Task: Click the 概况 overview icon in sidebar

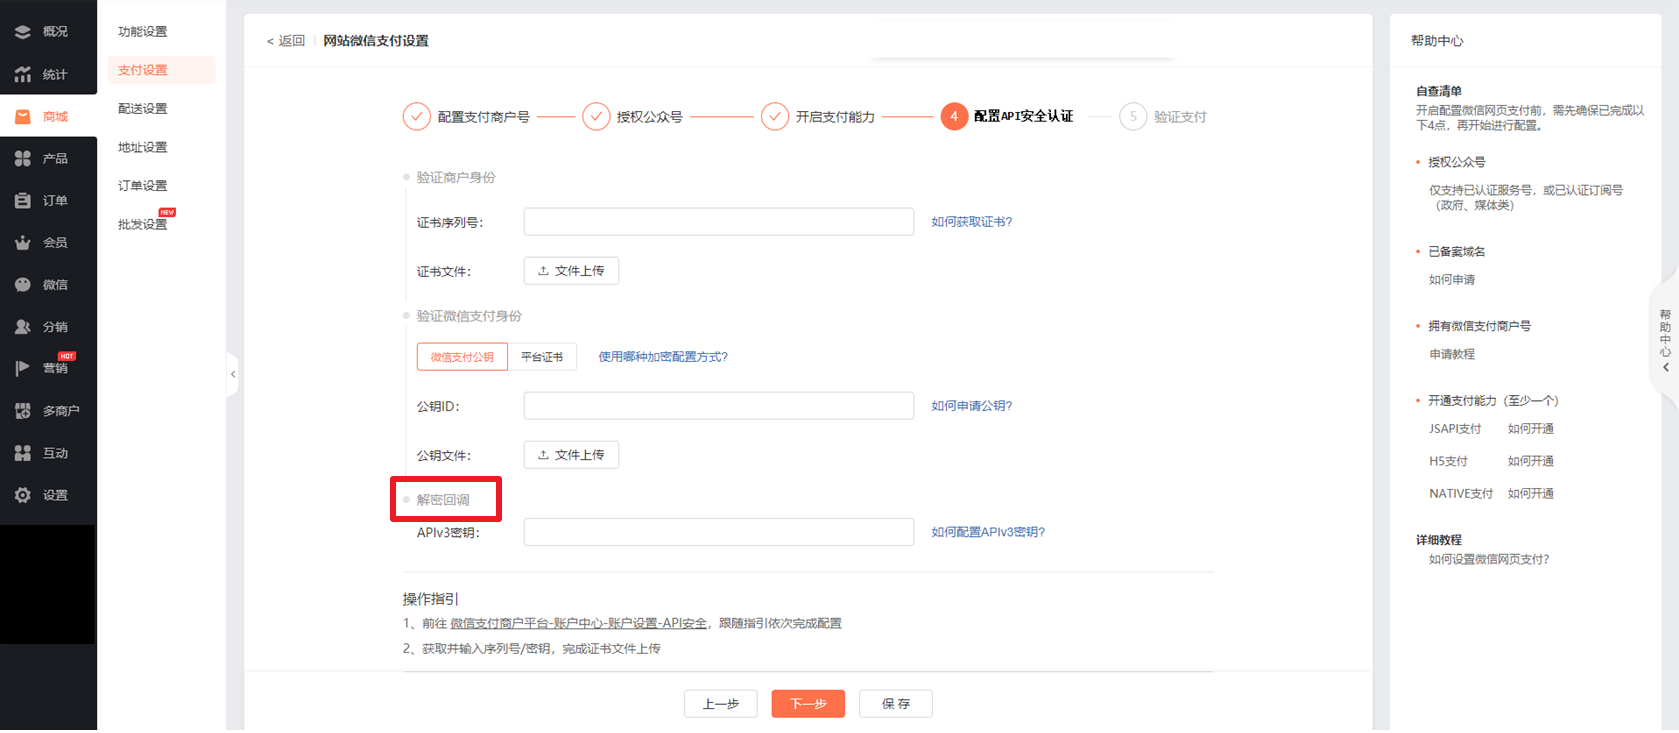Action: coord(23,32)
